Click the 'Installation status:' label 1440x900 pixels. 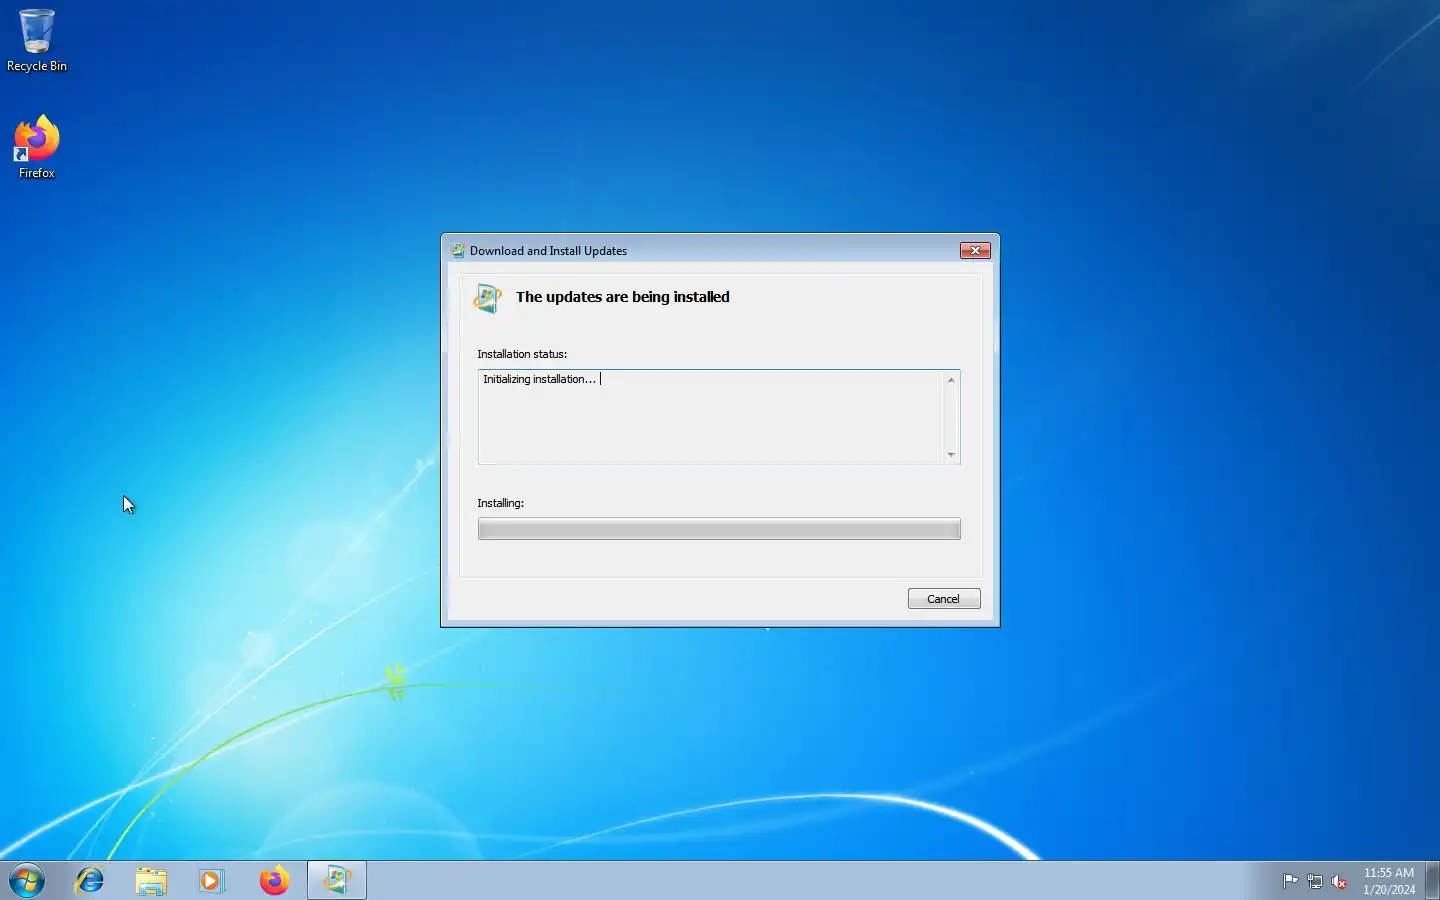(522, 354)
